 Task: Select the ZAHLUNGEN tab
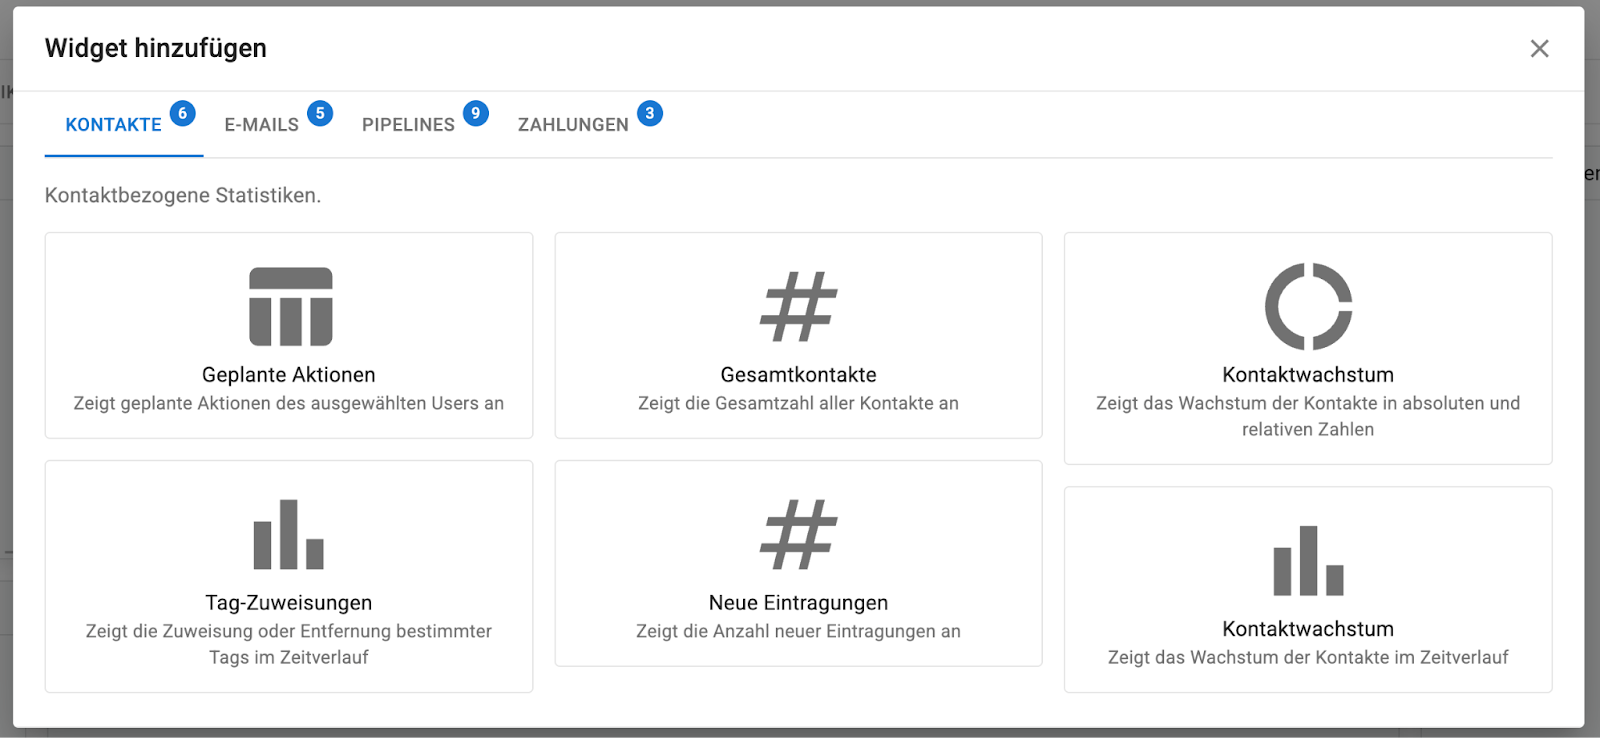tap(573, 125)
